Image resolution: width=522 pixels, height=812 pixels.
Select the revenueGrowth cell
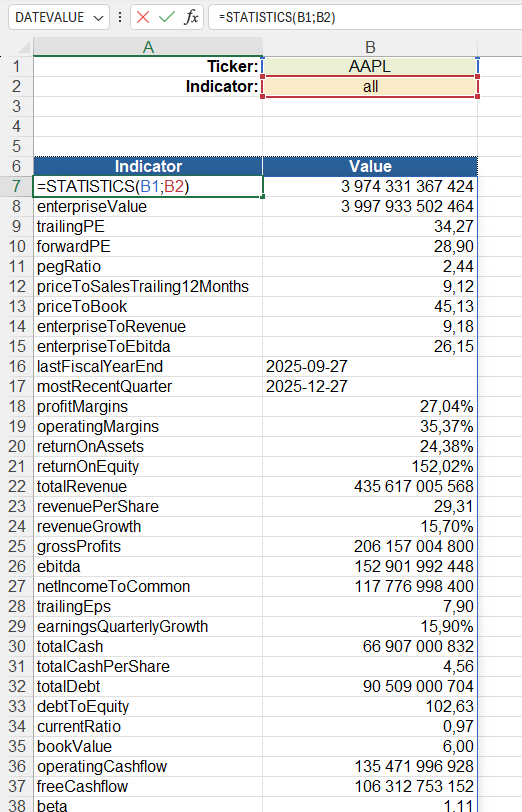pos(148,527)
